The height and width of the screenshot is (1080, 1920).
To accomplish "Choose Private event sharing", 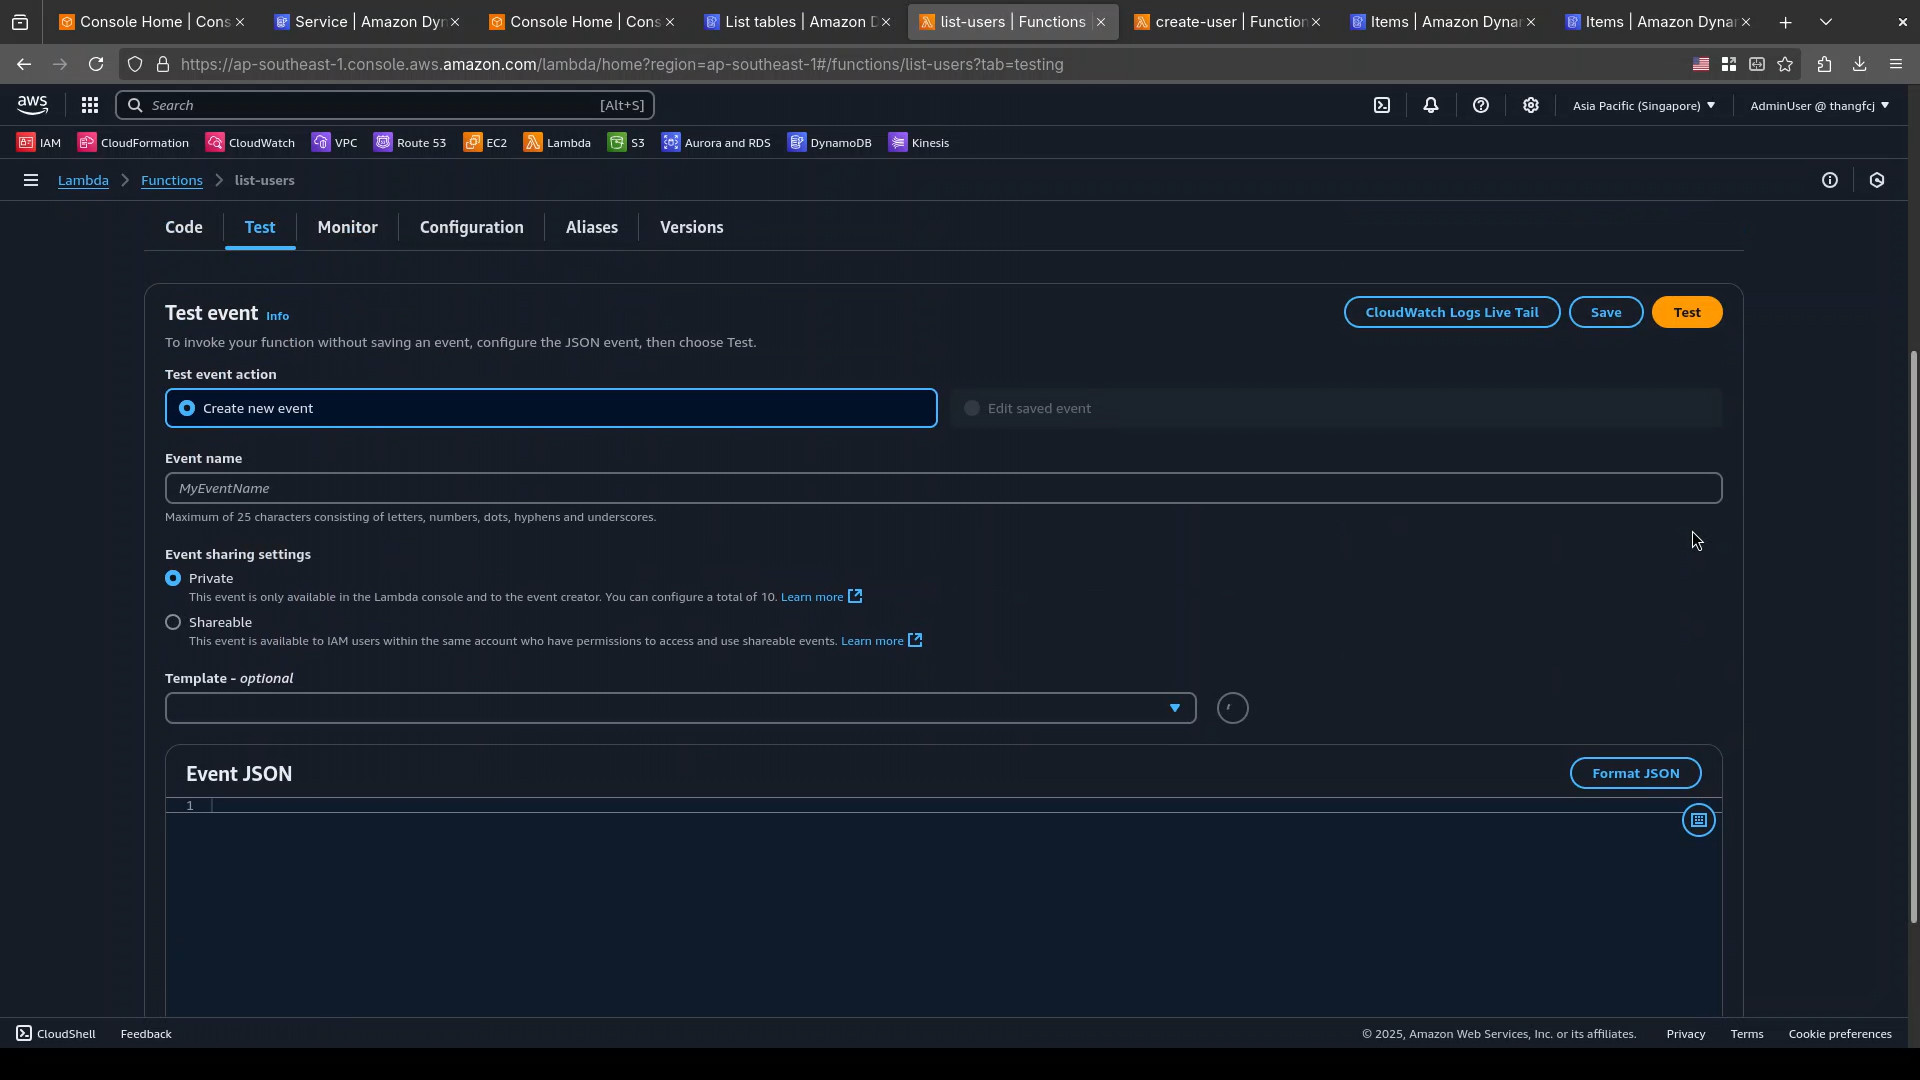I will [173, 579].
